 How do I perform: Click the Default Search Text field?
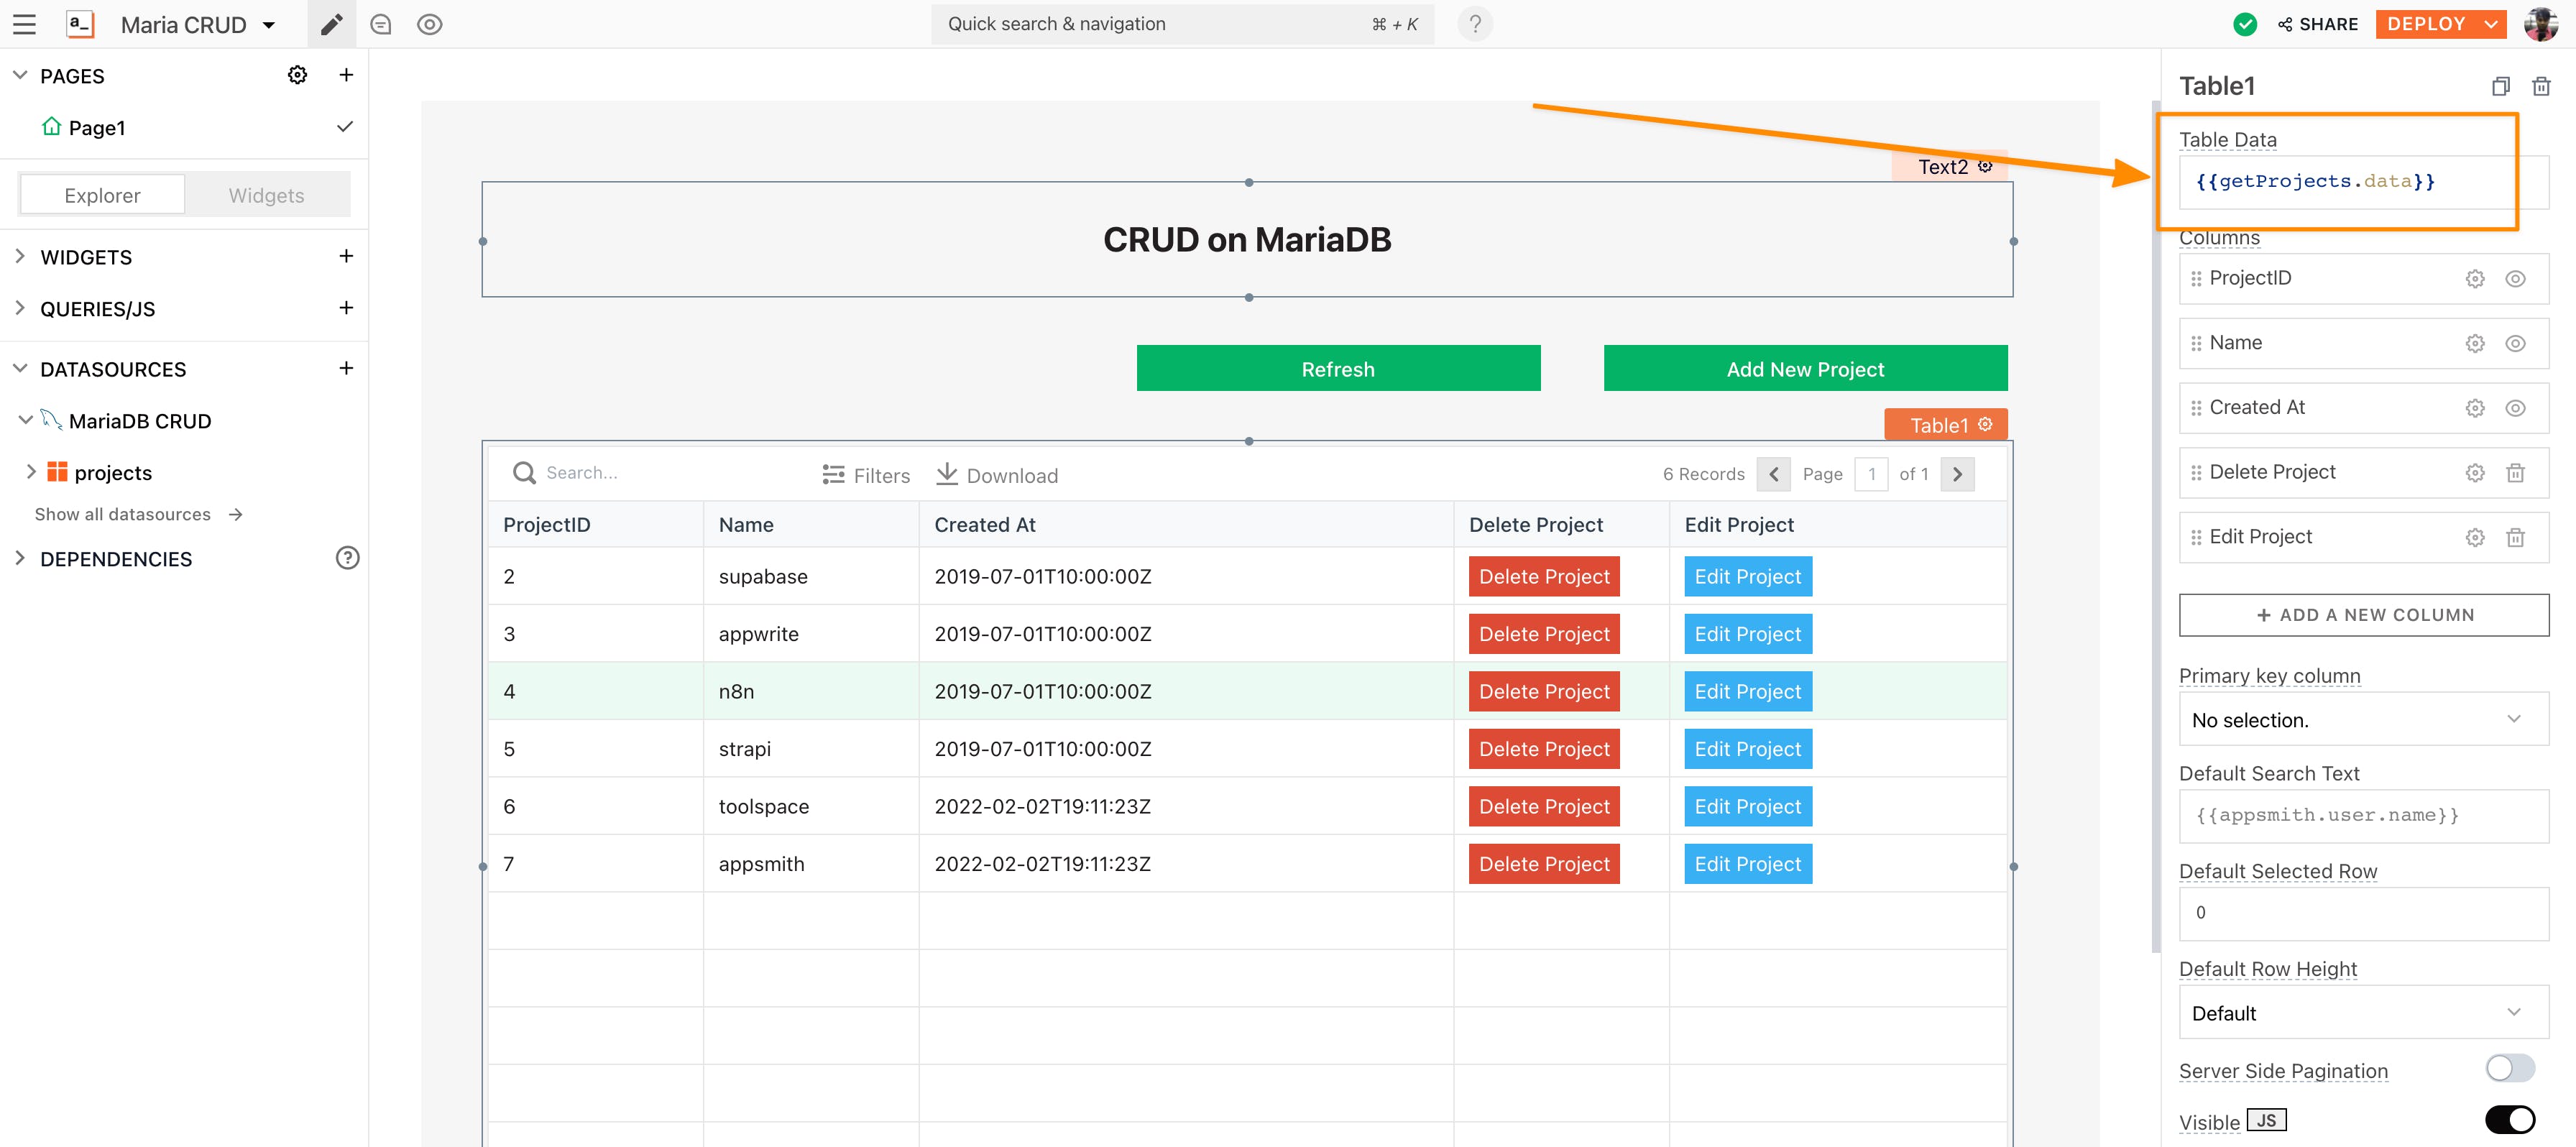pyautogui.click(x=2363, y=815)
